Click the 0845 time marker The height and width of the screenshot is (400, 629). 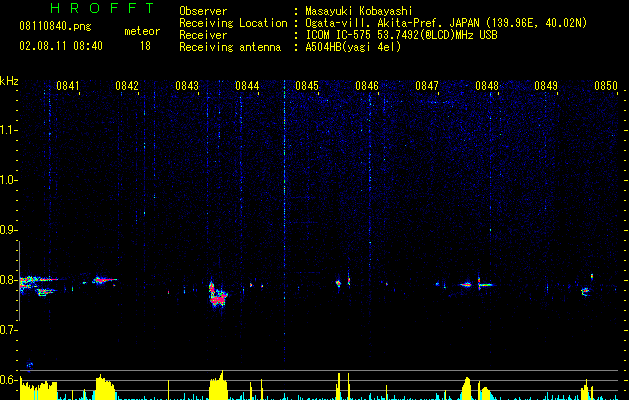coord(307,86)
